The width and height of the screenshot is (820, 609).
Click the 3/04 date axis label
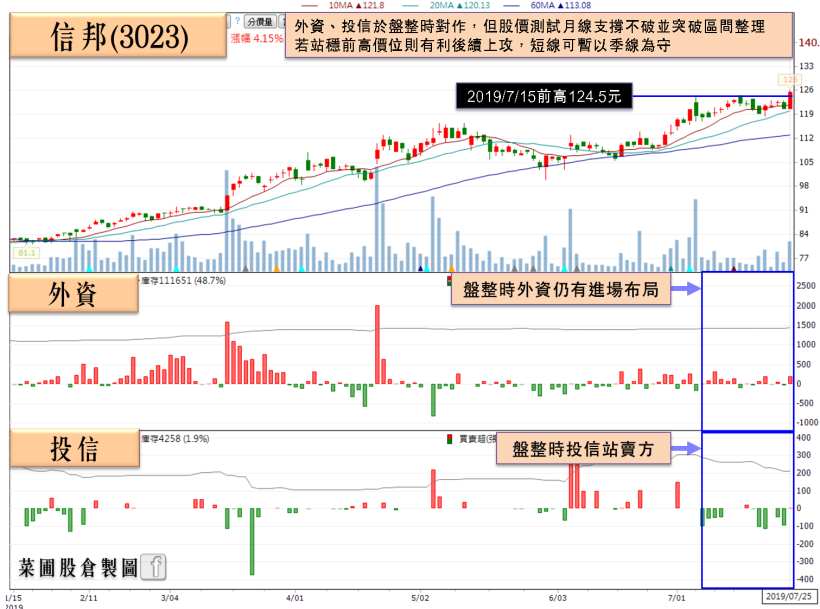[x=169, y=597]
